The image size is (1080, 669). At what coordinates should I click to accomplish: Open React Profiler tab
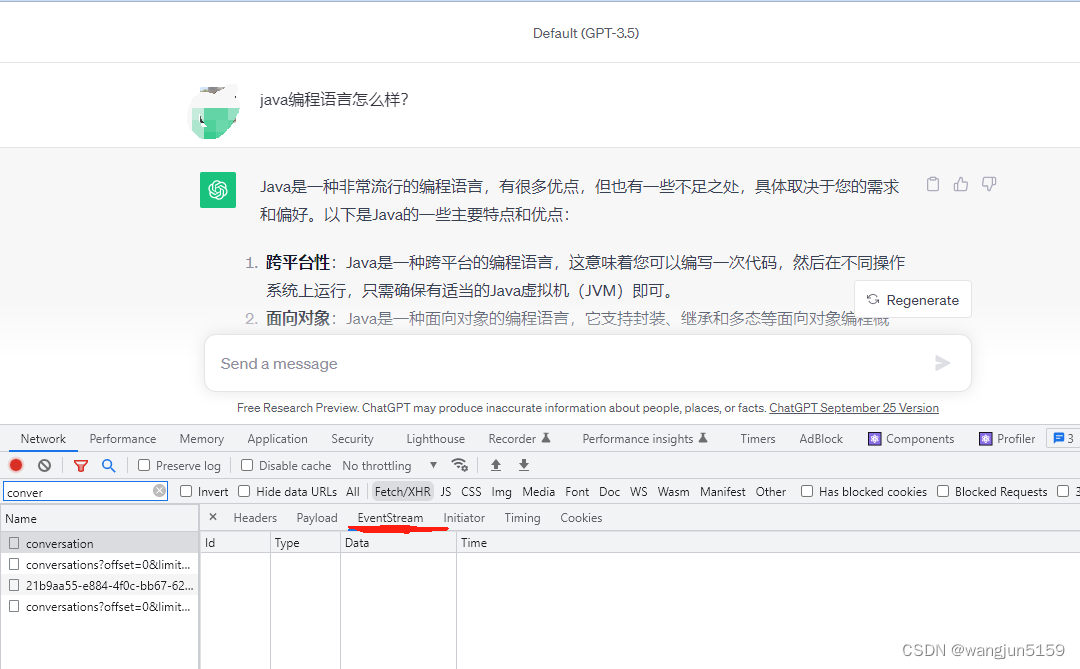[x=1007, y=439]
